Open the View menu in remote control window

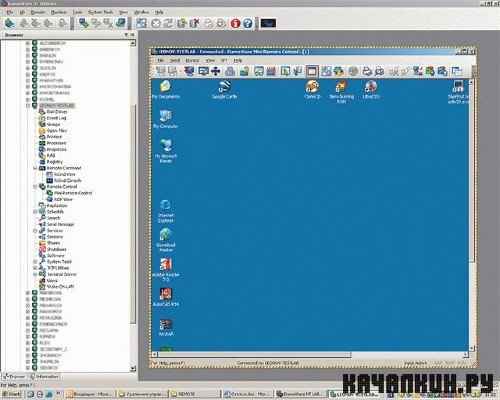pos(210,61)
